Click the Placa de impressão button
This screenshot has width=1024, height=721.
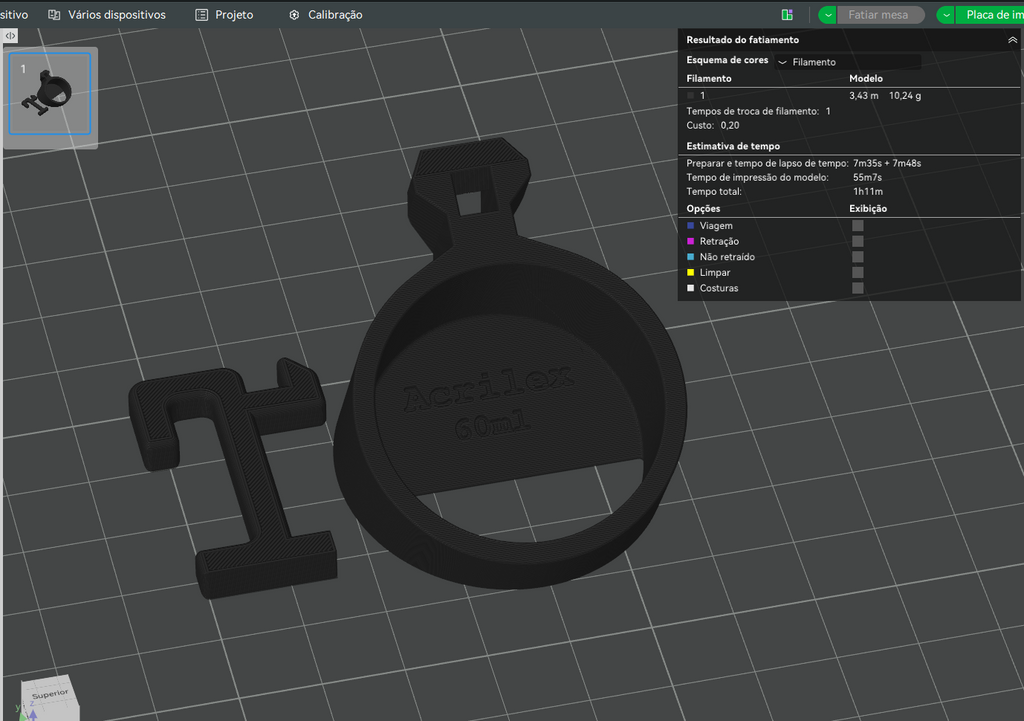pyautogui.click(x=990, y=14)
